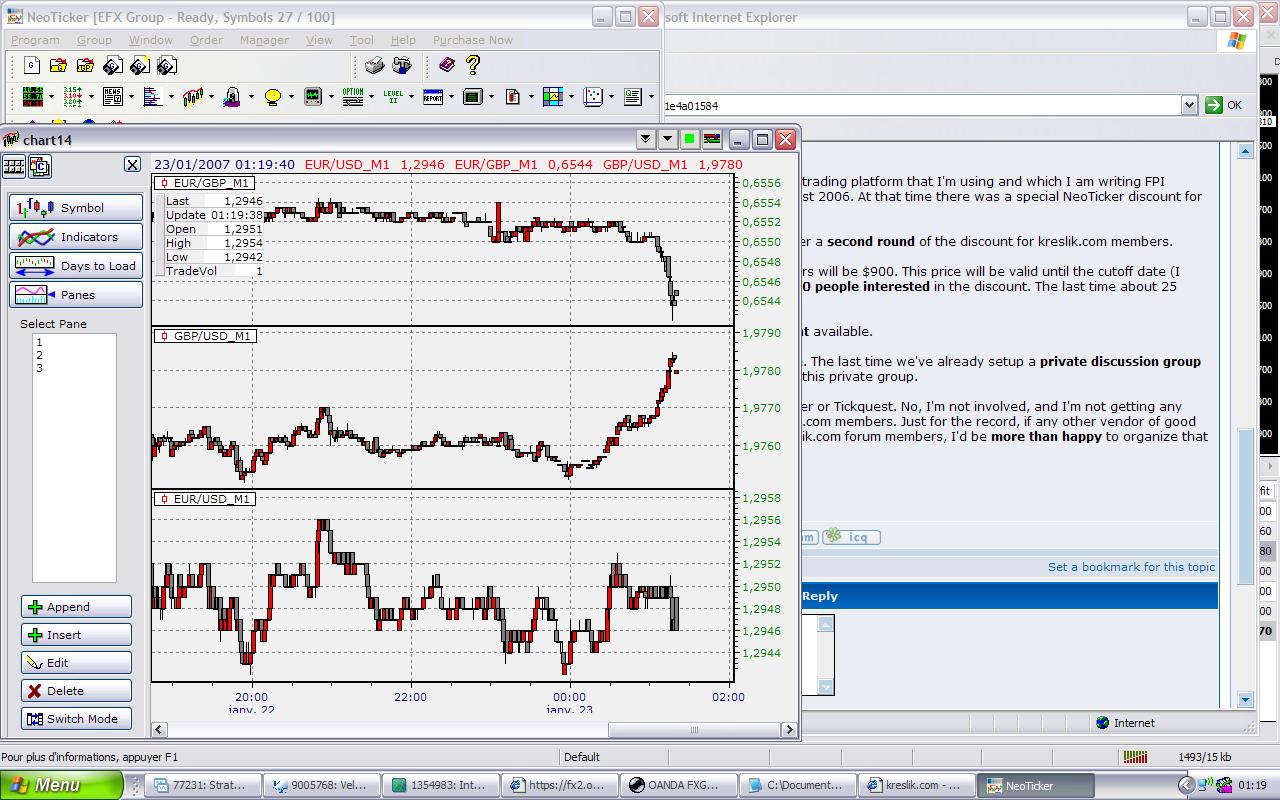Toggle the green square indicator in chart14 title bar

[x=689, y=139]
